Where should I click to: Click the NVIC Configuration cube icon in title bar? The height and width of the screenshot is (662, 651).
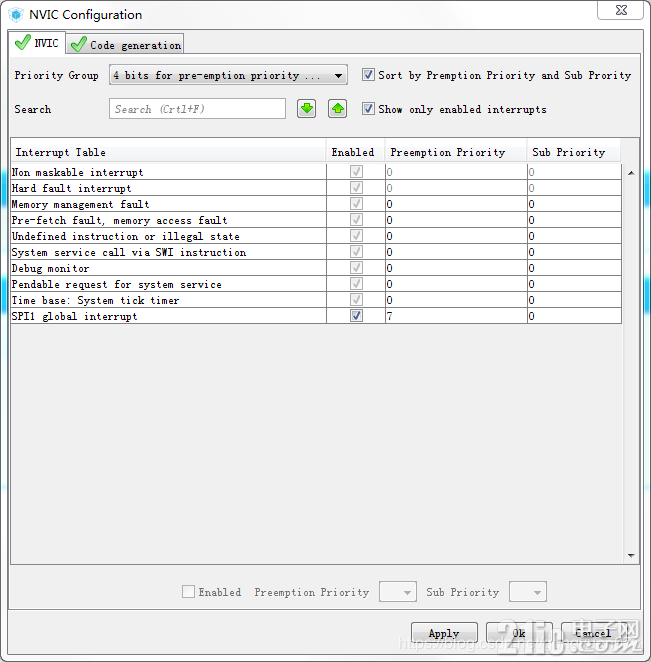[x=16, y=15]
